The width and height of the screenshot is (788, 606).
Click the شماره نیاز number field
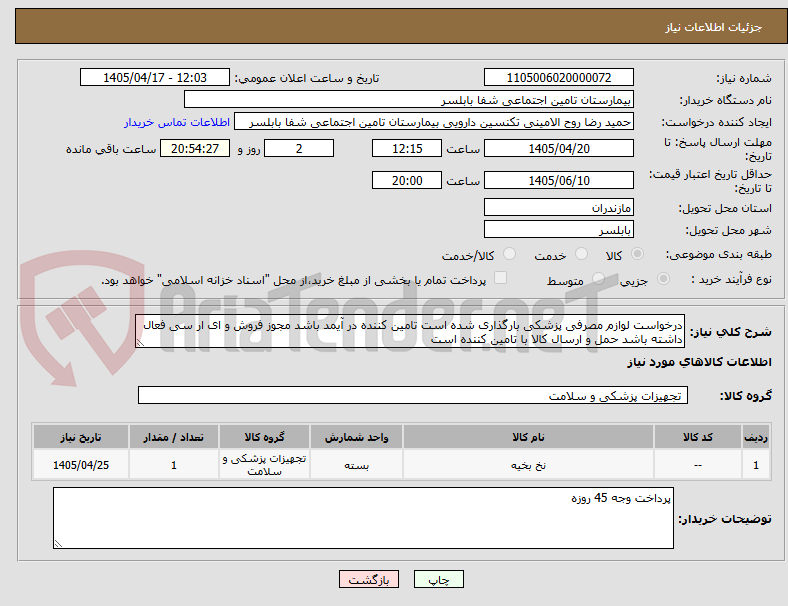click(x=559, y=77)
